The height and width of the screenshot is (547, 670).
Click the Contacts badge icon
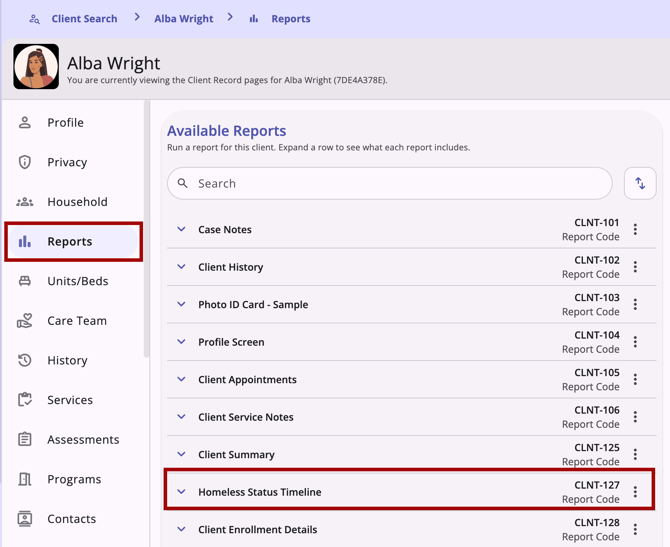tap(25, 519)
